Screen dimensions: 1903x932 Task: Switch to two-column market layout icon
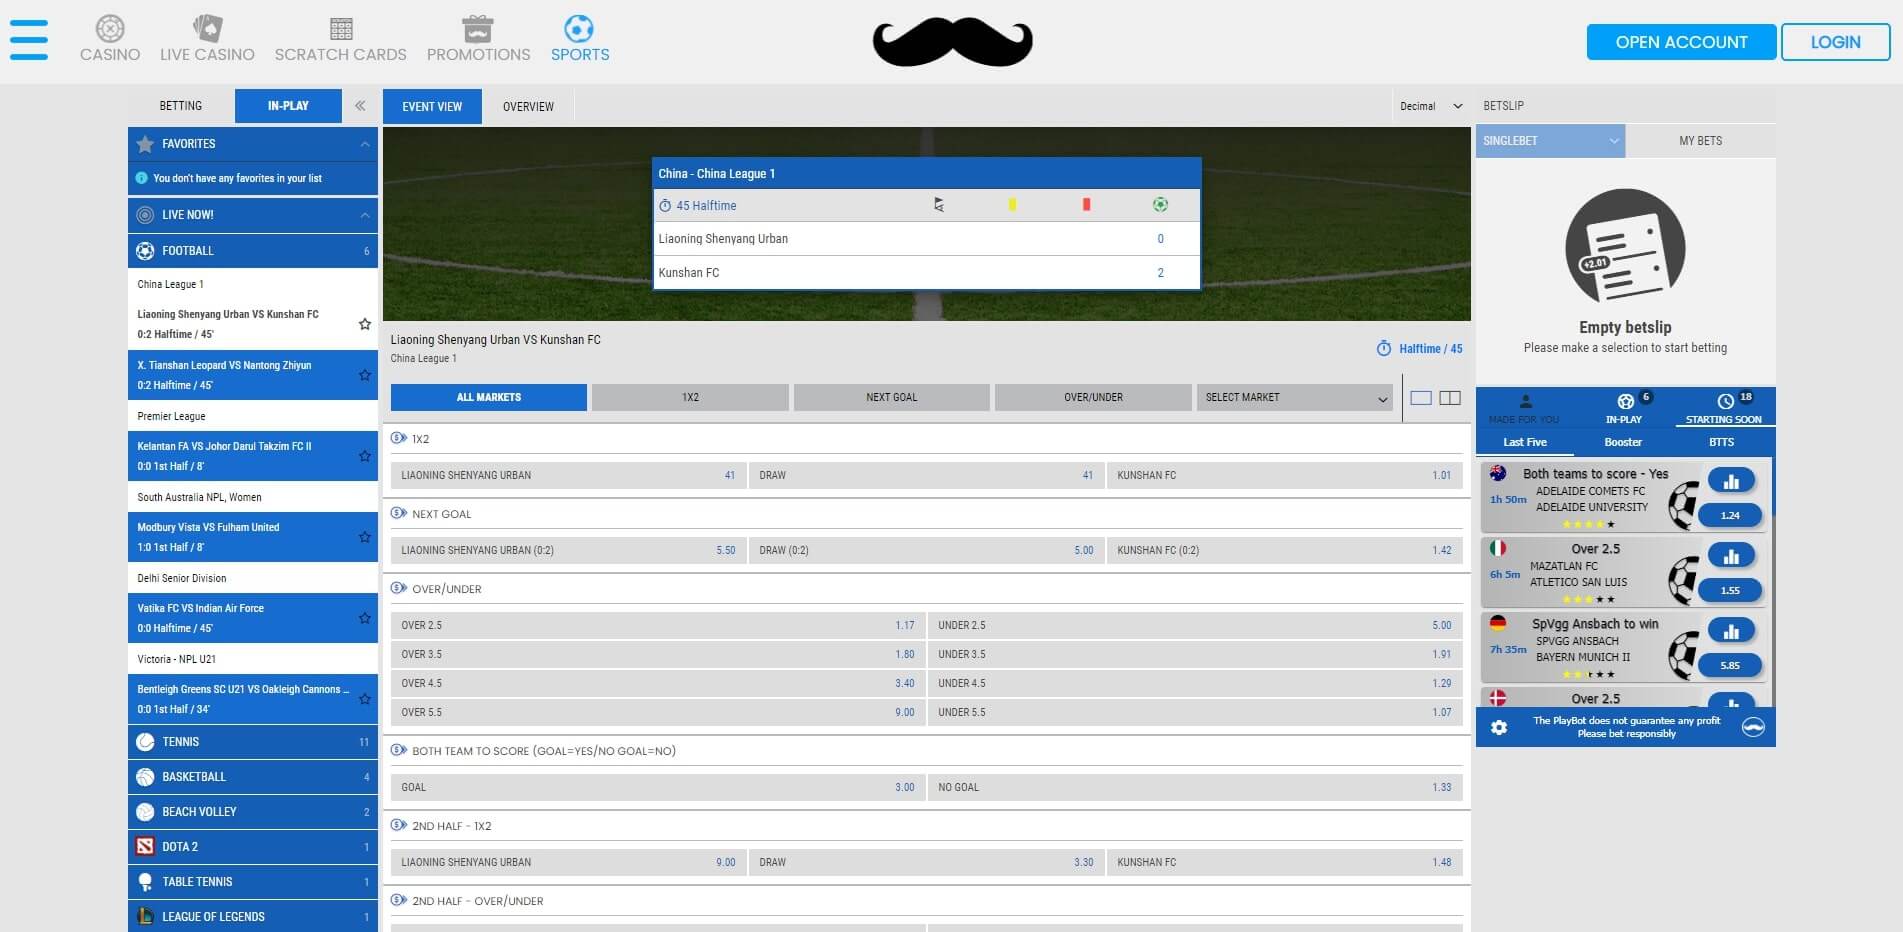(x=1450, y=397)
